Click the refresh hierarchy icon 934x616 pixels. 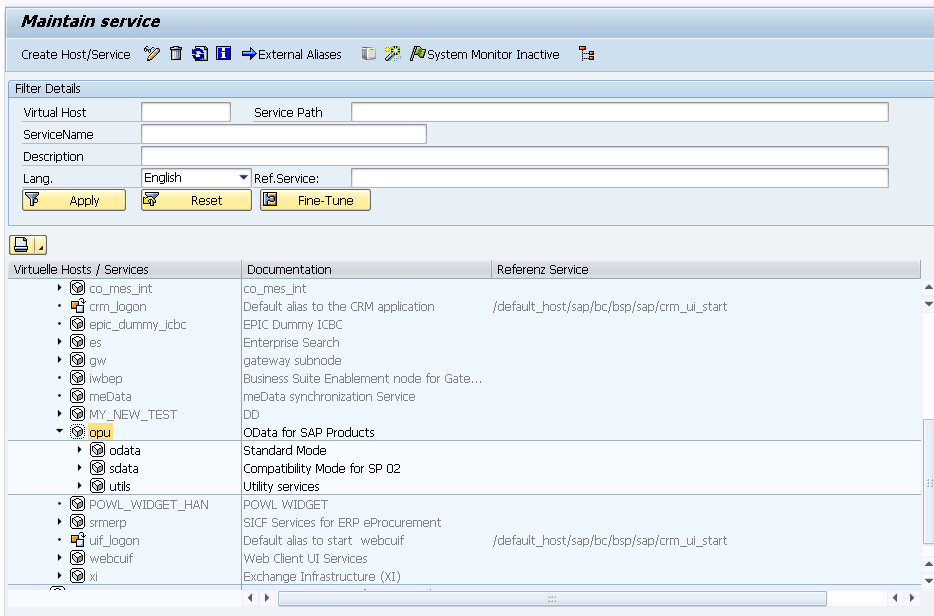(200, 54)
